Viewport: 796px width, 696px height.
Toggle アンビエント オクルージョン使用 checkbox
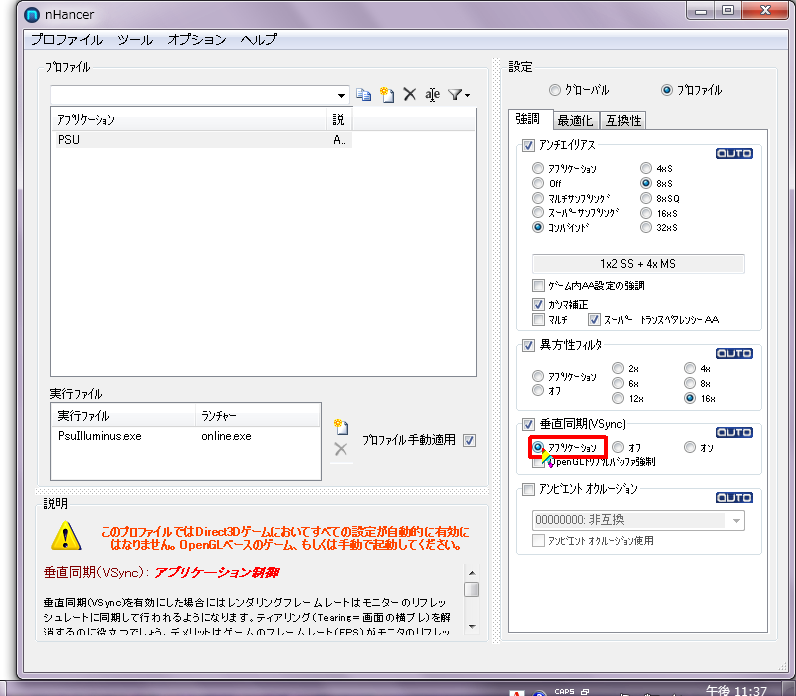click(x=539, y=540)
